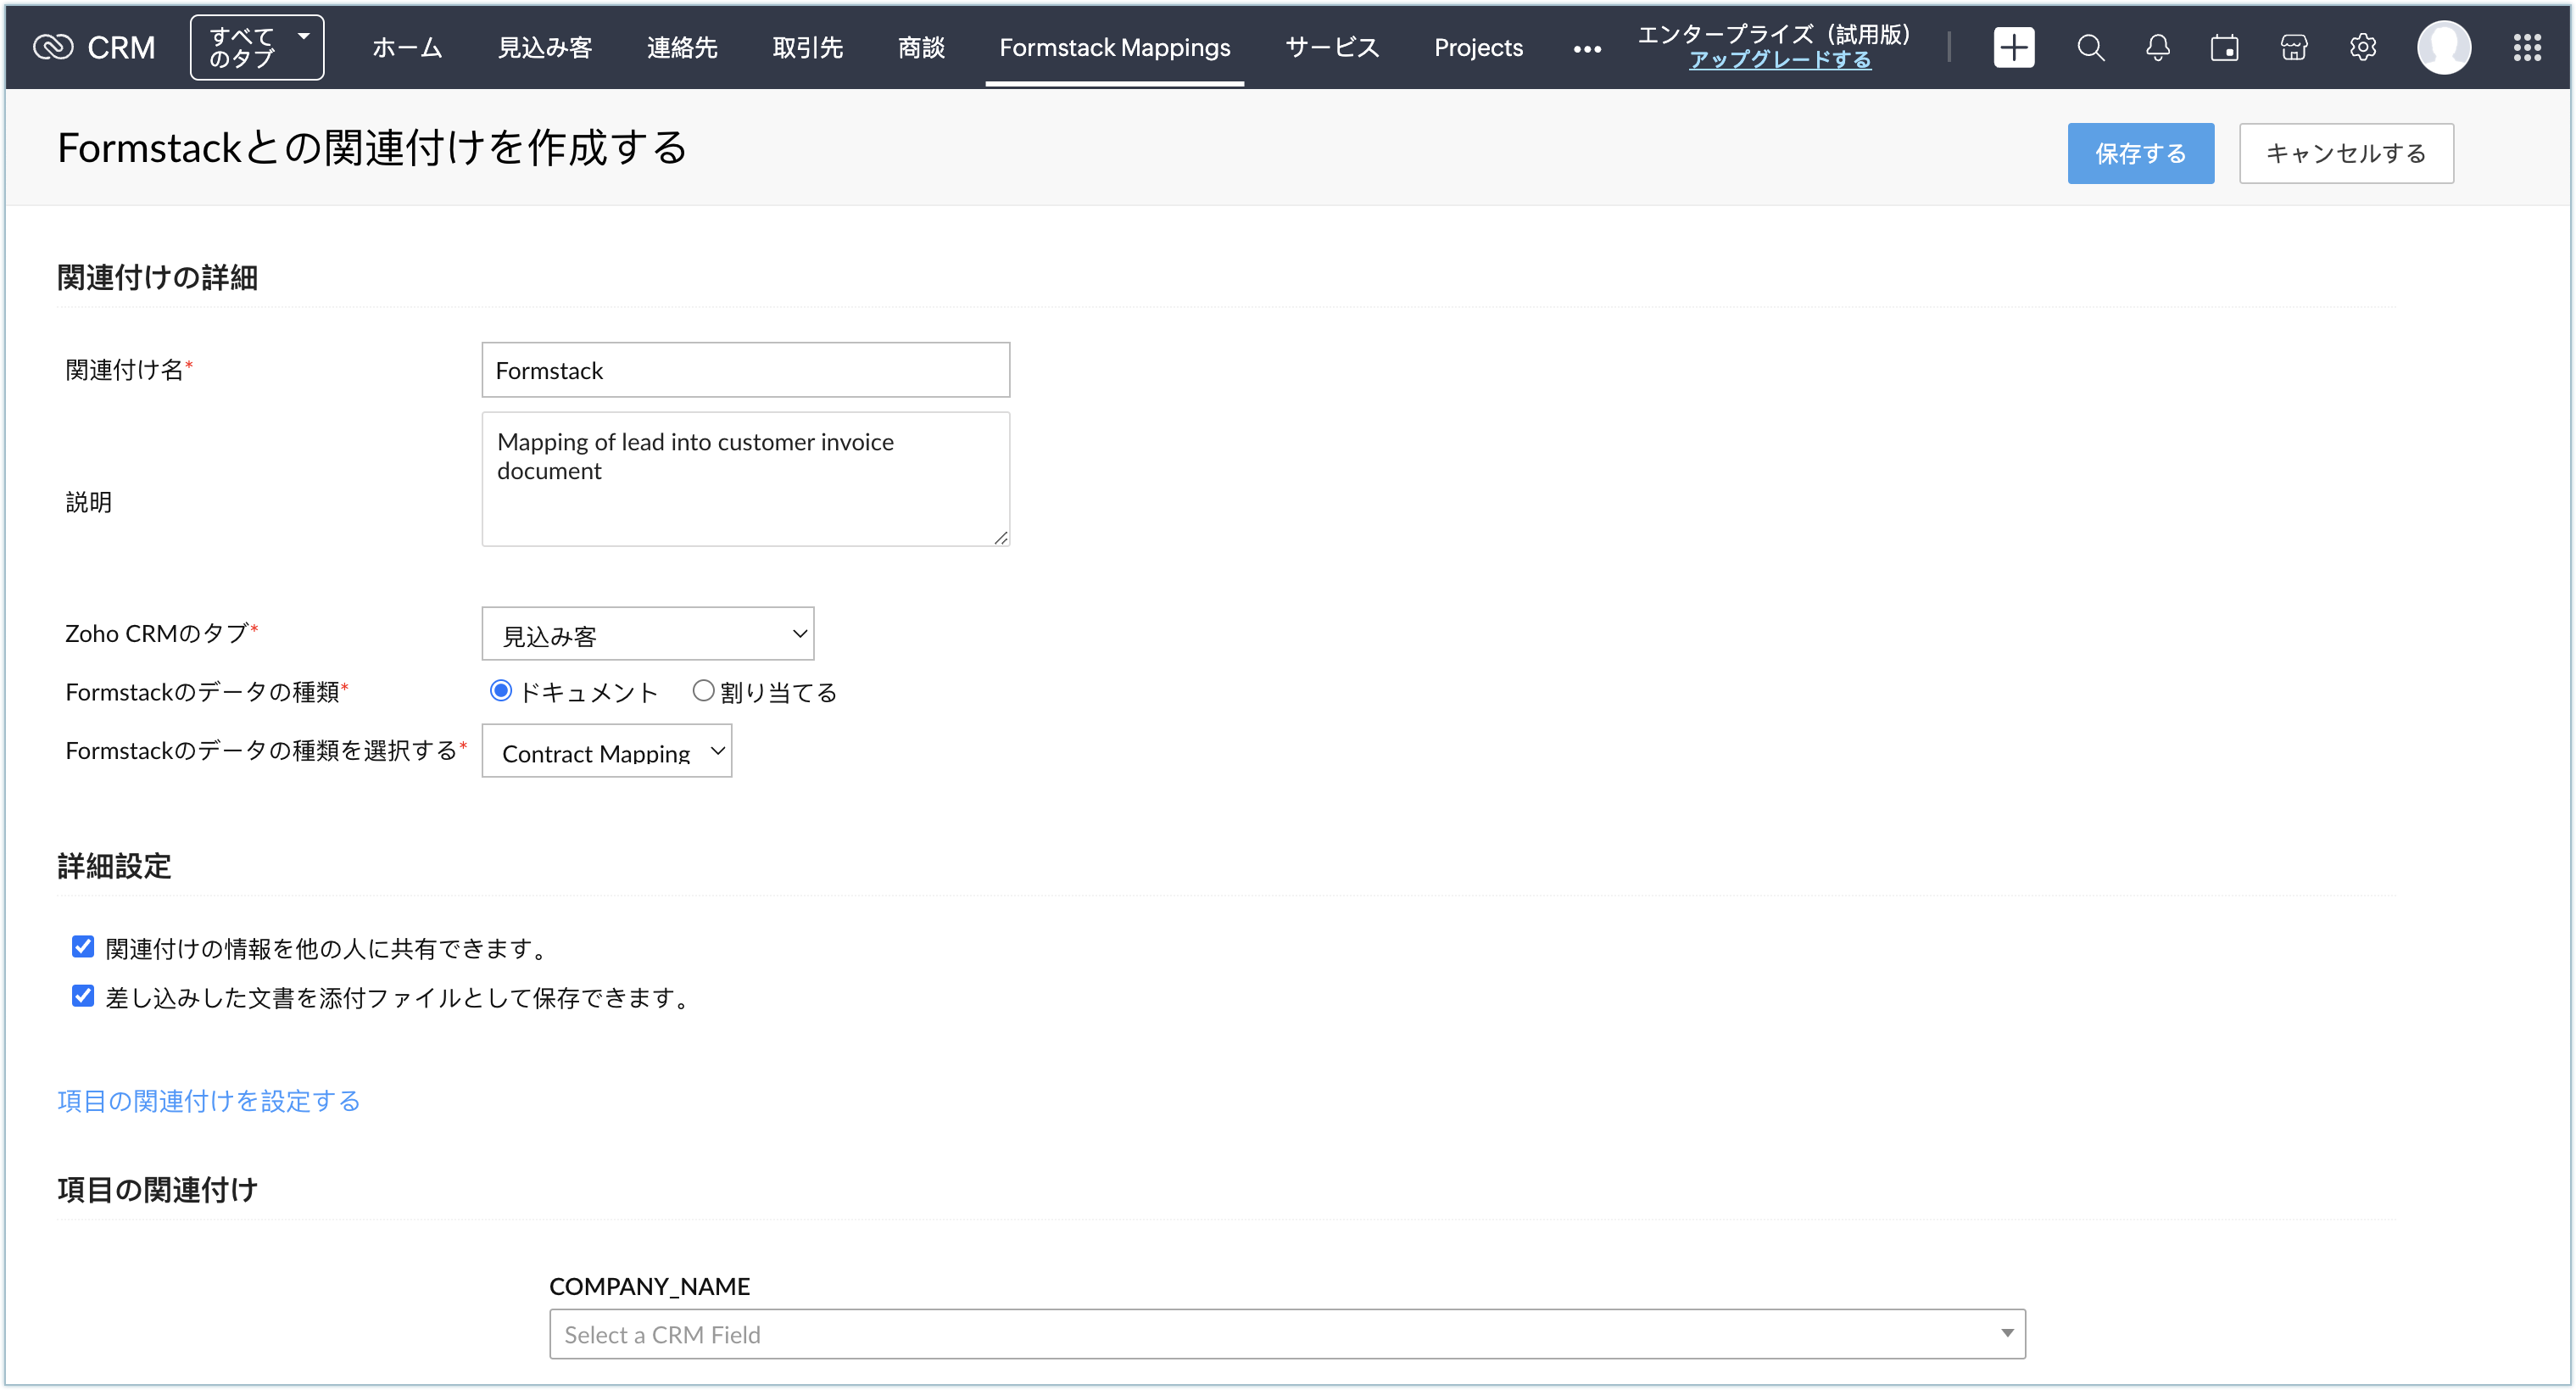
Task: Click the 項目の関連付けを設定する link
Action: click(209, 1101)
